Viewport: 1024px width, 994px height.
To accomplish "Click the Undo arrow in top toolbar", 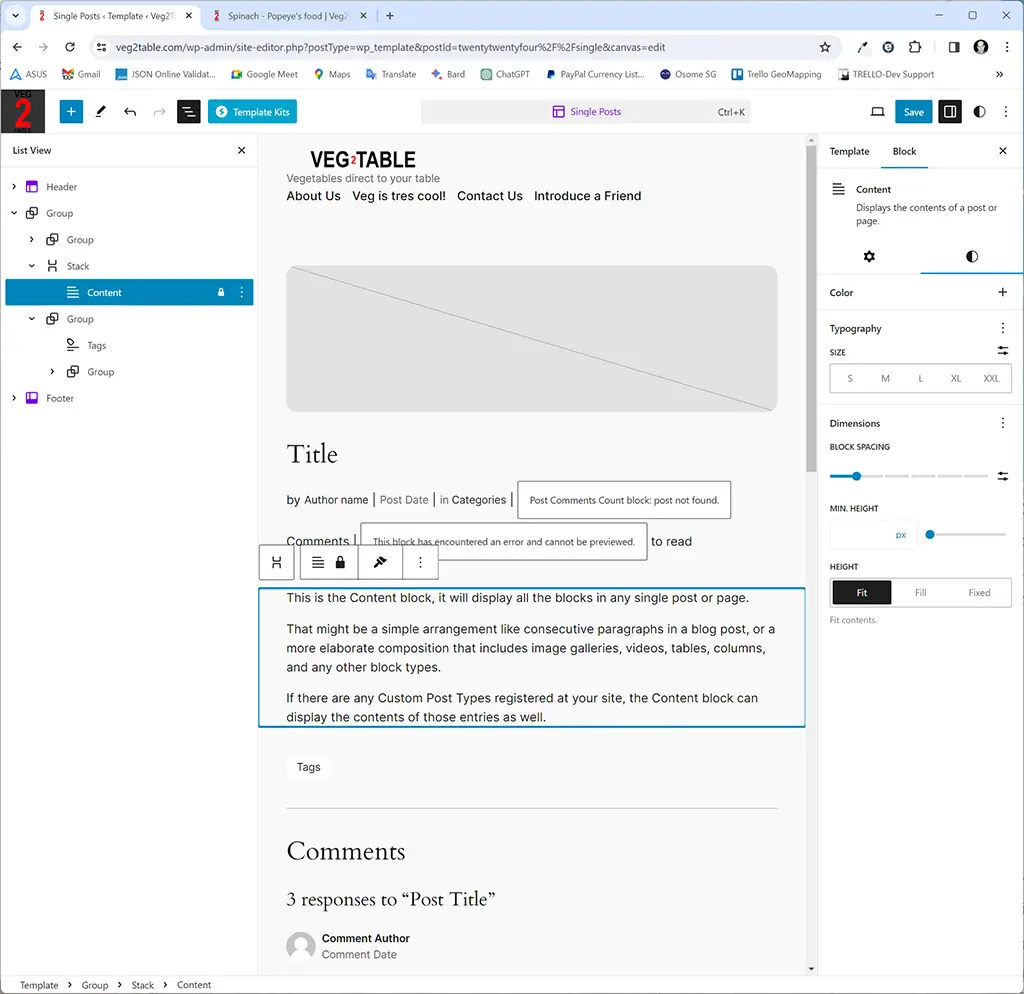I will click(x=130, y=112).
